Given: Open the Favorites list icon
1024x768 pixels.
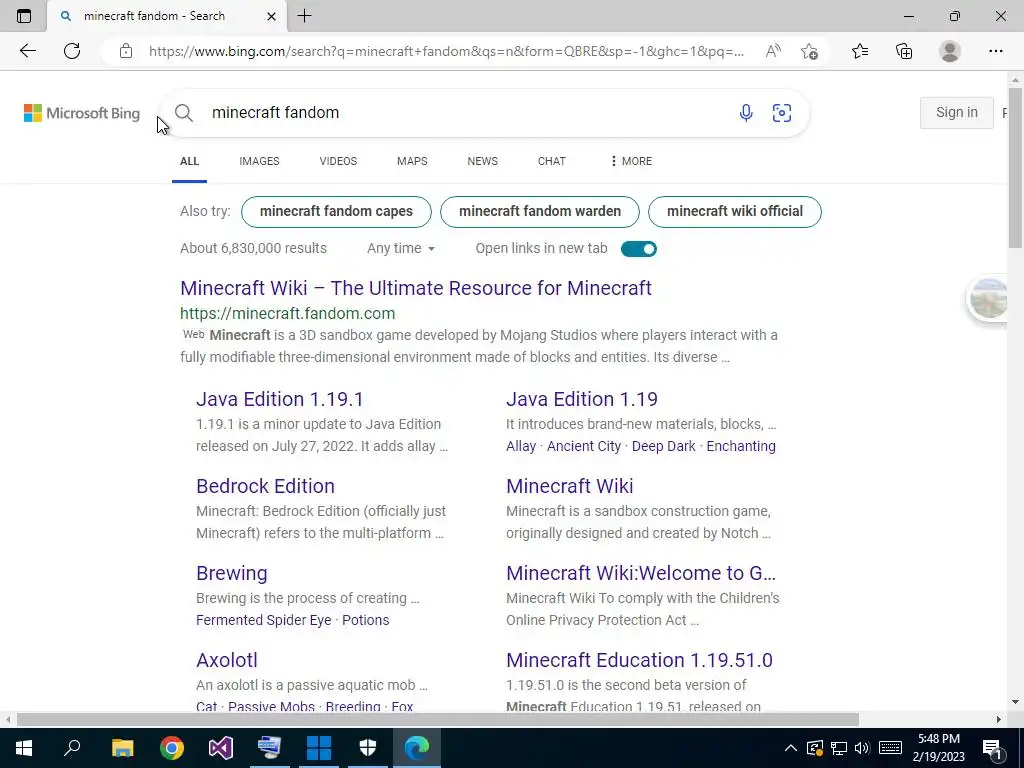Looking at the screenshot, I should pyautogui.click(x=860, y=51).
